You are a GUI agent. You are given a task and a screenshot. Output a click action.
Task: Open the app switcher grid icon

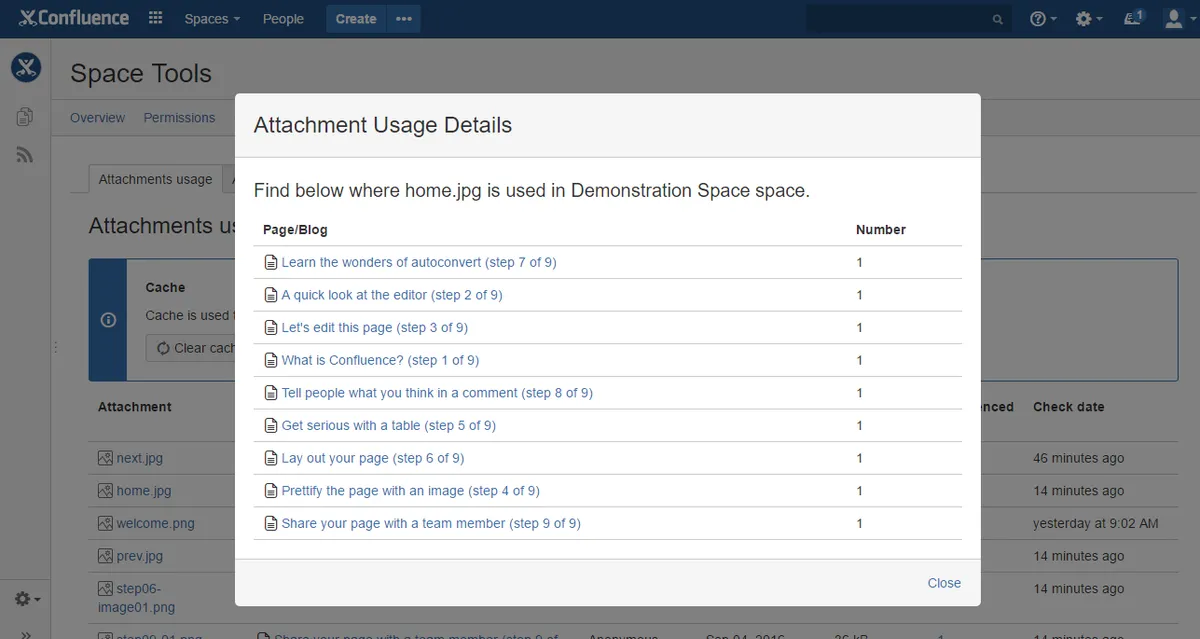[x=155, y=19]
